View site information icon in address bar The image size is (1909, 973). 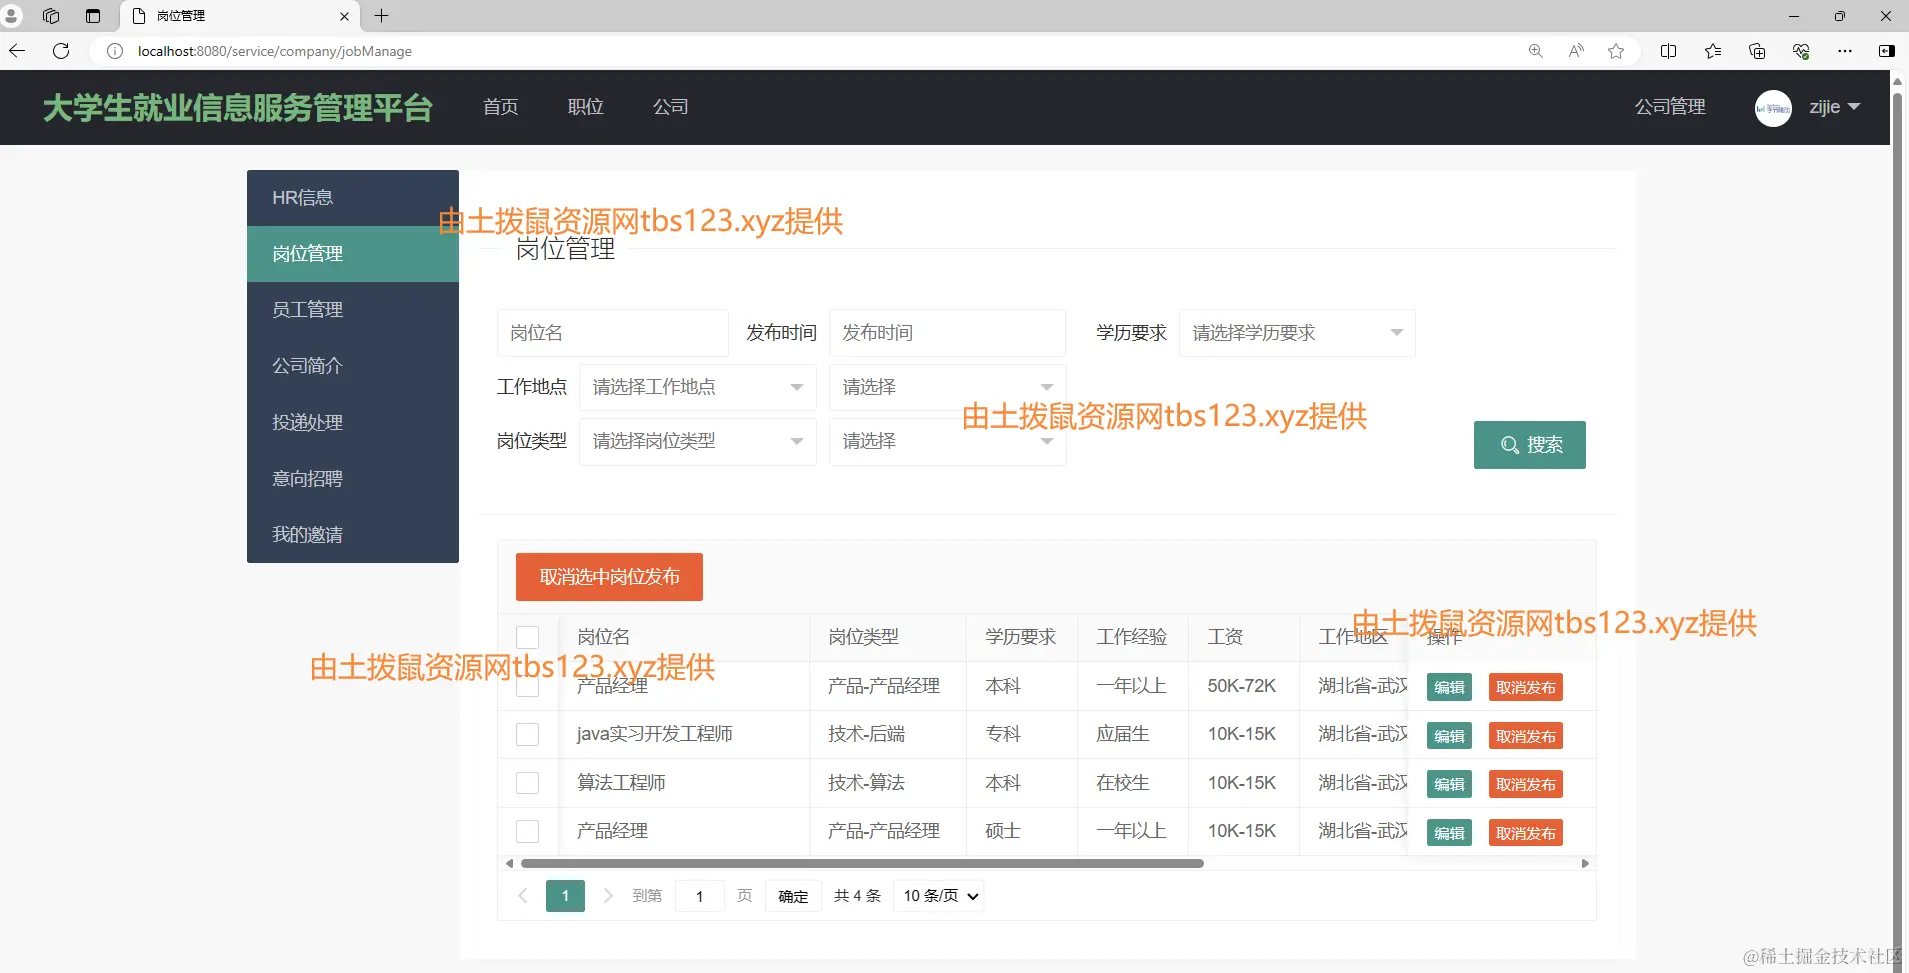coord(115,51)
